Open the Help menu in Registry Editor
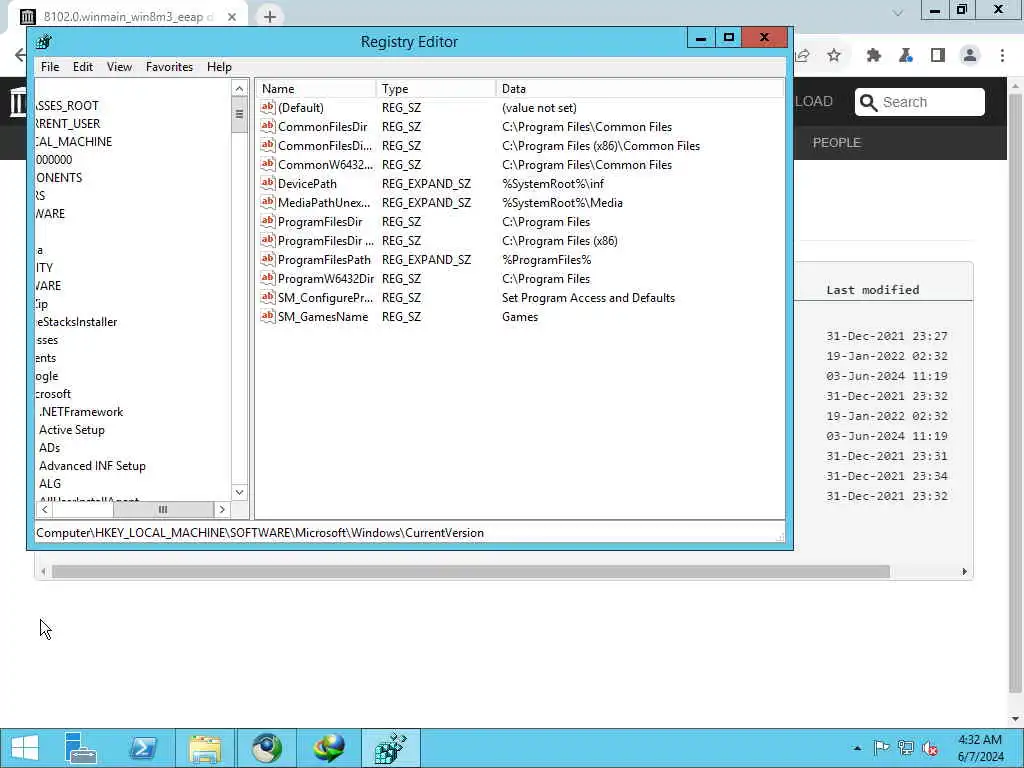This screenshot has width=1024, height=768. [219, 67]
